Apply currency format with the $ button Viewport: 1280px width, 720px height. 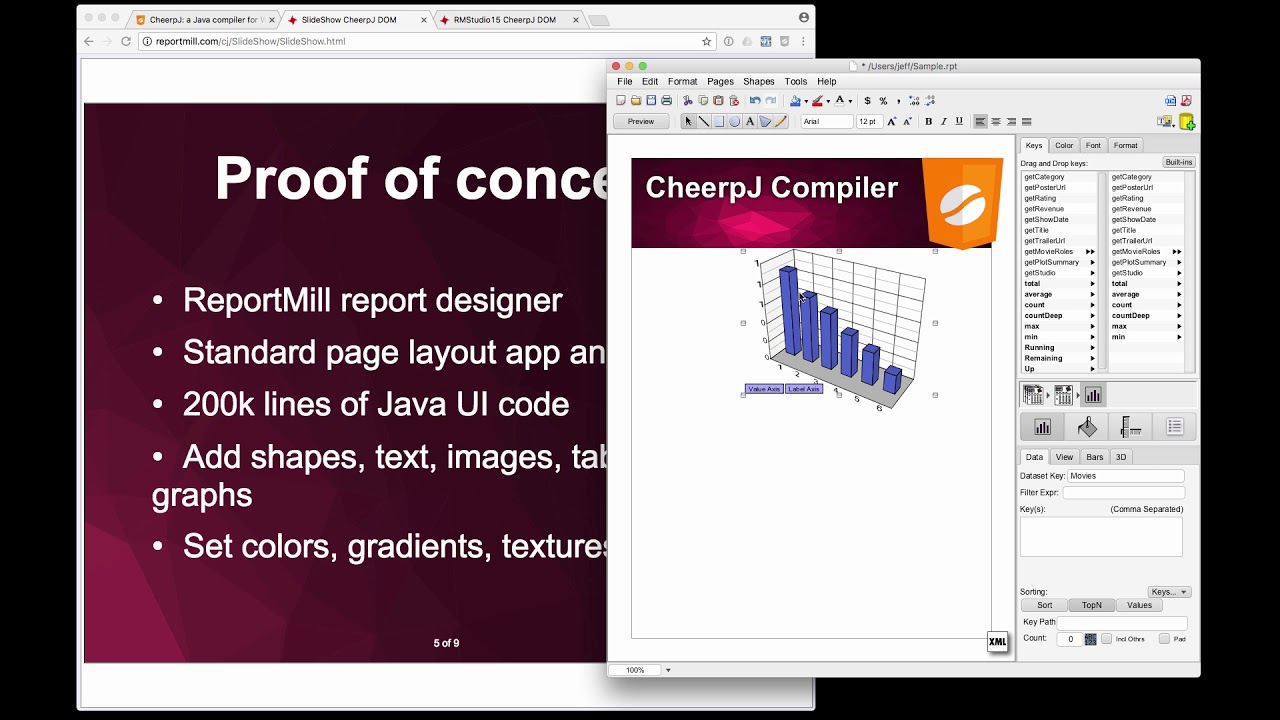pos(867,101)
